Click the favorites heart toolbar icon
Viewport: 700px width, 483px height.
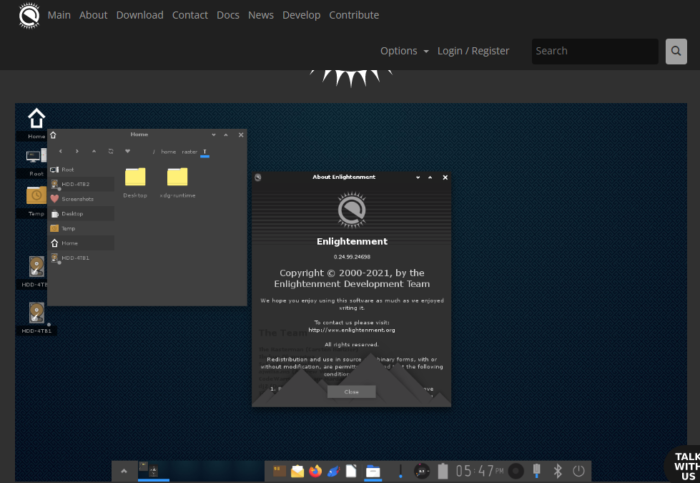click(x=128, y=151)
